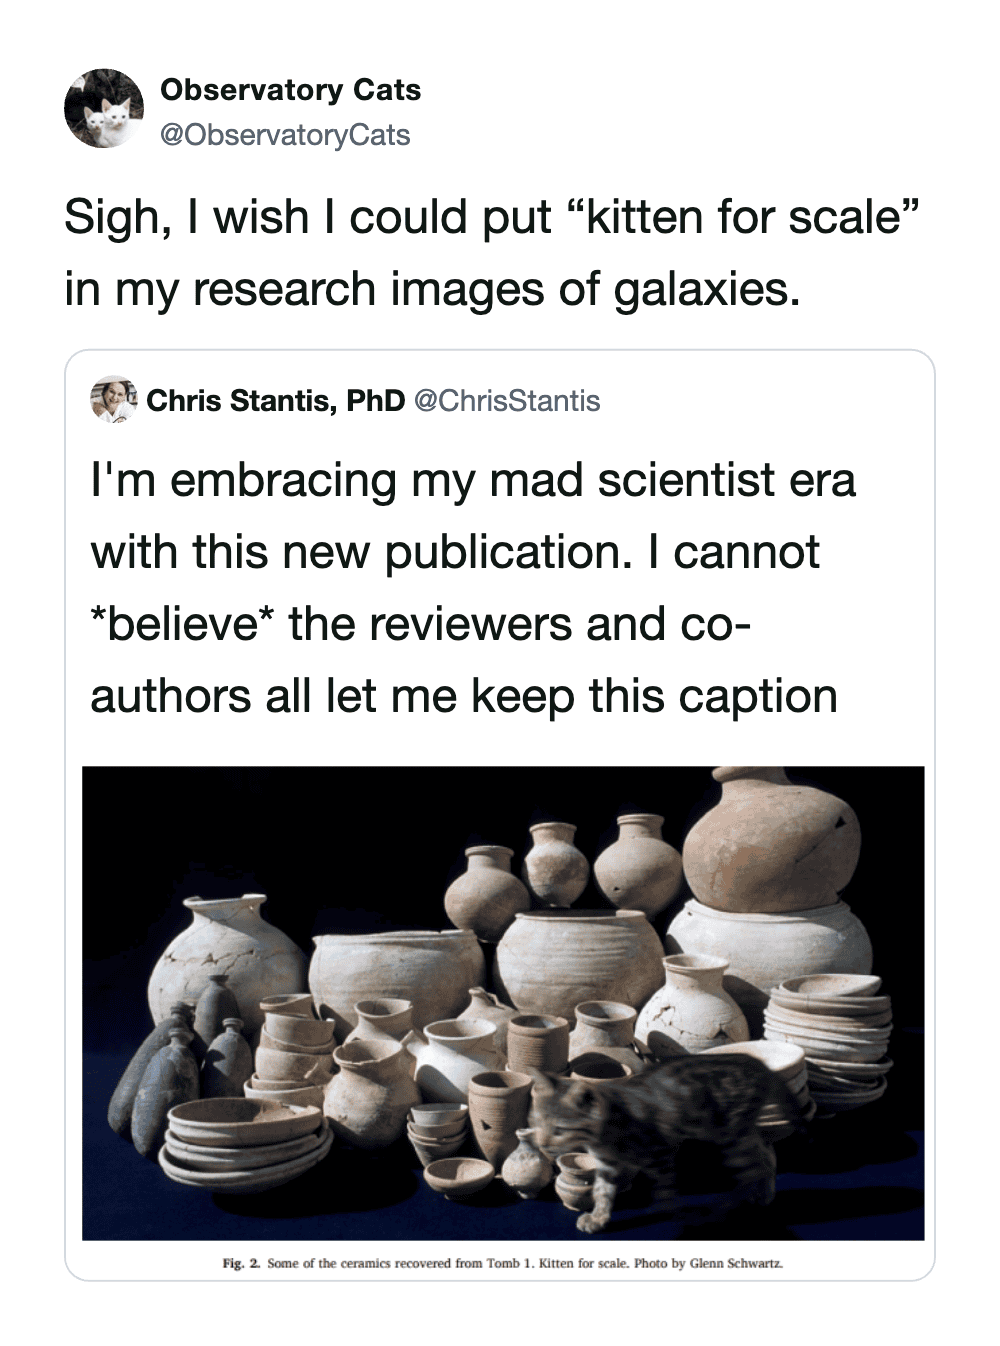Click the "Fig. 2." label under the photo
The width and height of the screenshot is (1000, 1346).
coord(241,1263)
